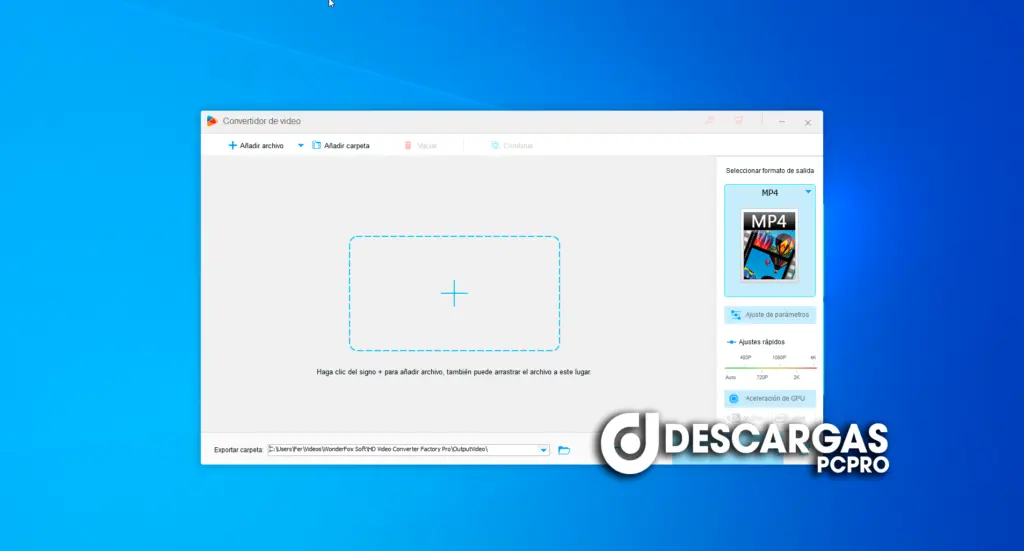Click the shopping cart icon in title bar

738,121
